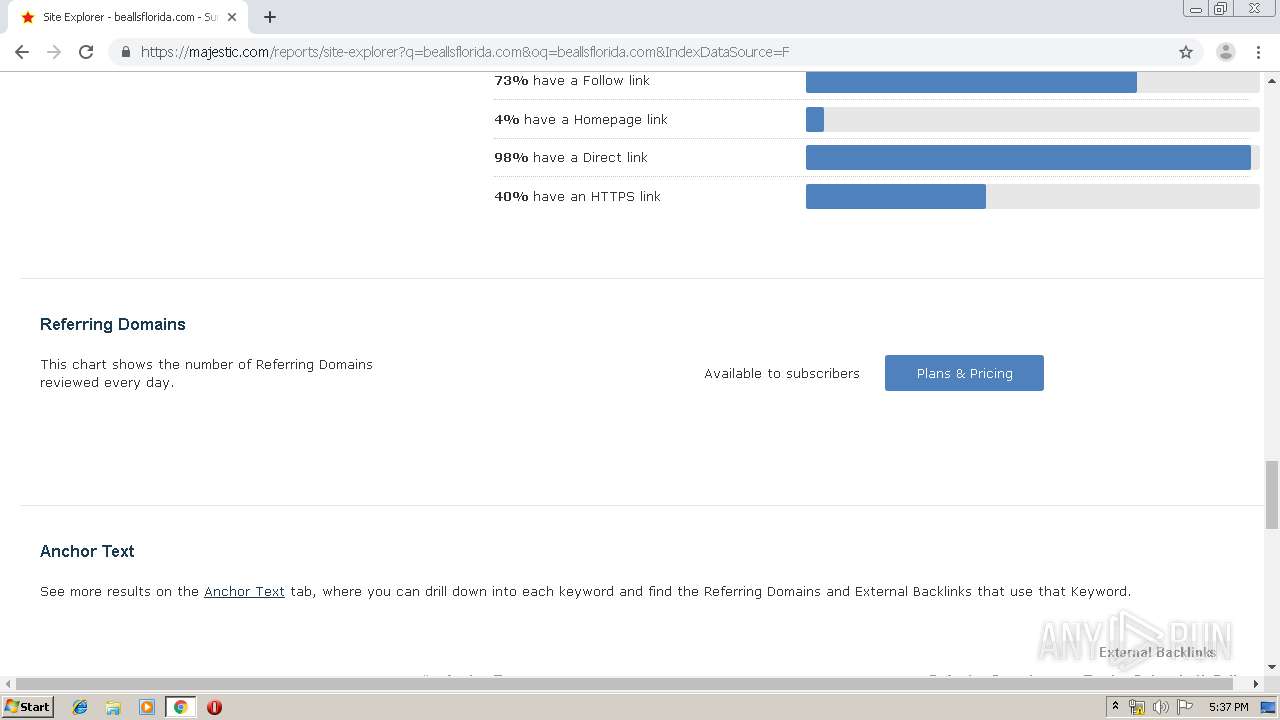The width and height of the screenshot is (1280, 720).
Task: Show hidden system tray icons
Action: 1116,707
